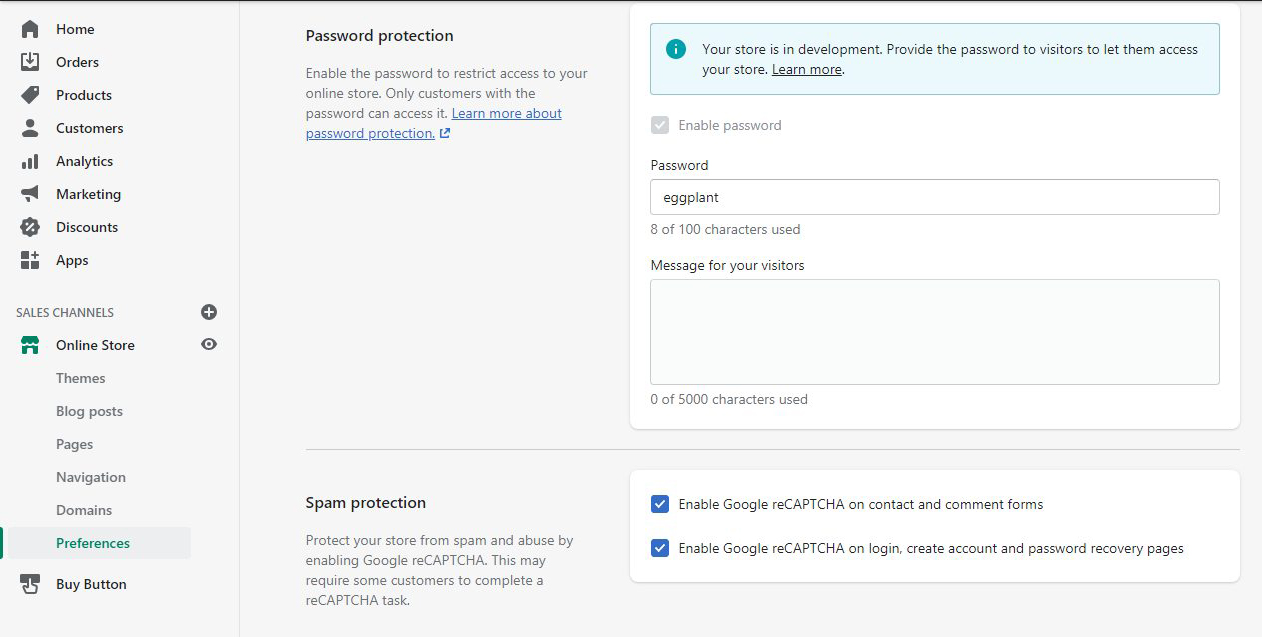Viewport: 1262px width, 637px height.
Task: Click the Customers person icon
Action: click(x=30, y=128)
